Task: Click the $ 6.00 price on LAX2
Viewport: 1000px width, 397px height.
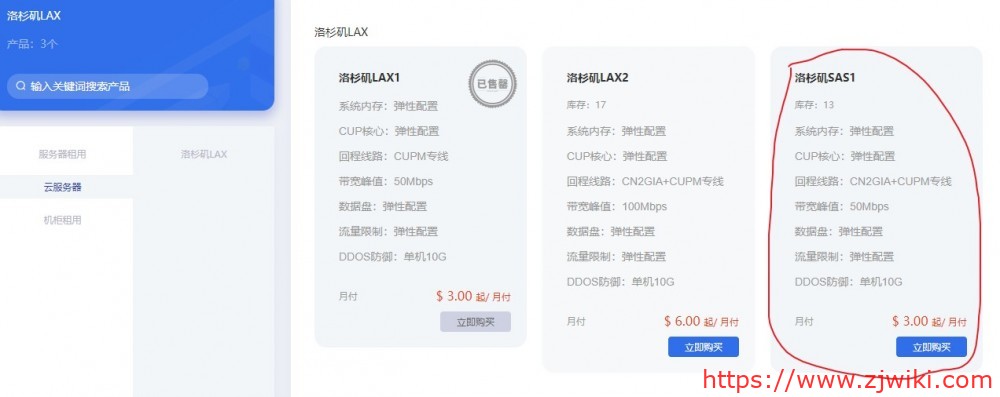Action: [682, 321]
